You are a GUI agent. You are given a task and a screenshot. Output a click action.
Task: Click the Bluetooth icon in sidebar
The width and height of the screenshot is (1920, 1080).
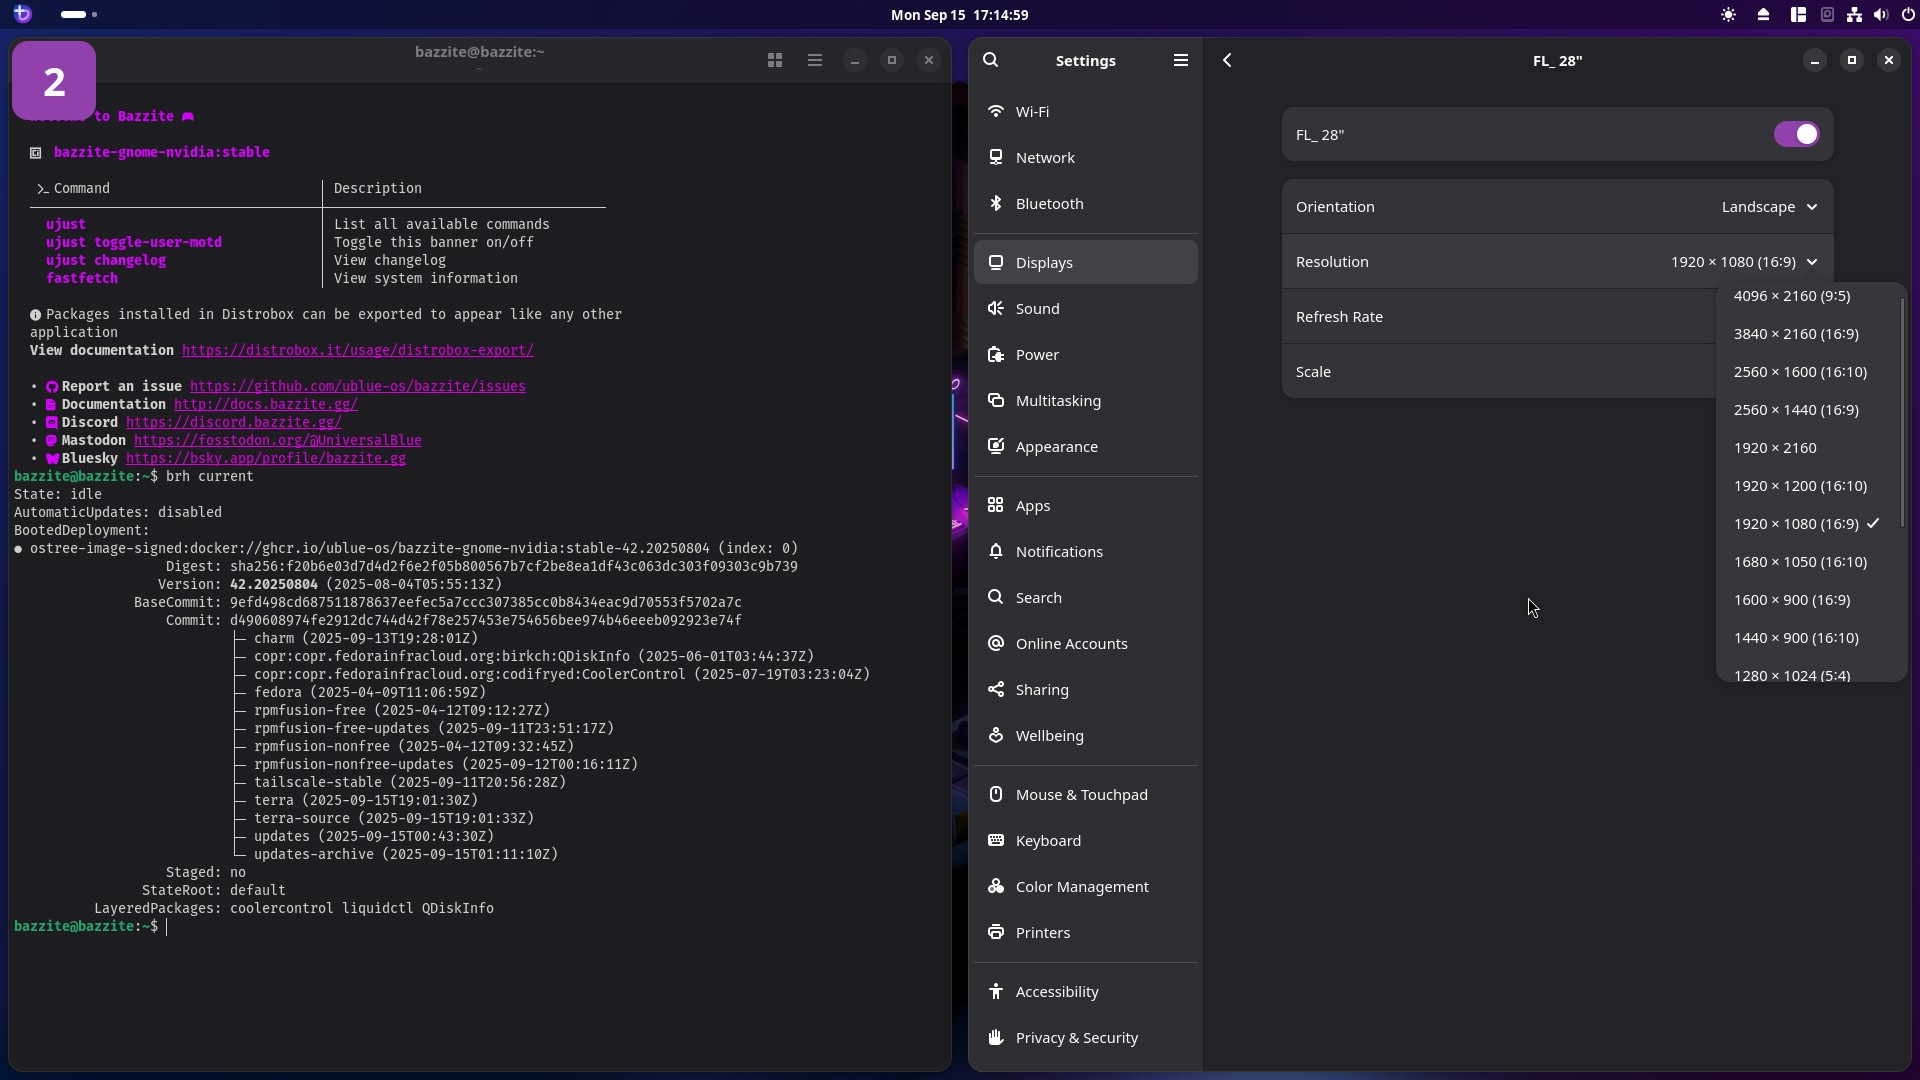[996, 203]
